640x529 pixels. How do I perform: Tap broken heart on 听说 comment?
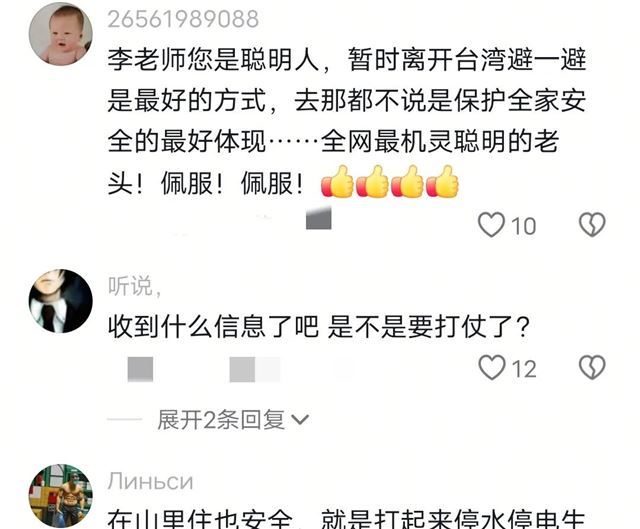(x=592, y=368)
